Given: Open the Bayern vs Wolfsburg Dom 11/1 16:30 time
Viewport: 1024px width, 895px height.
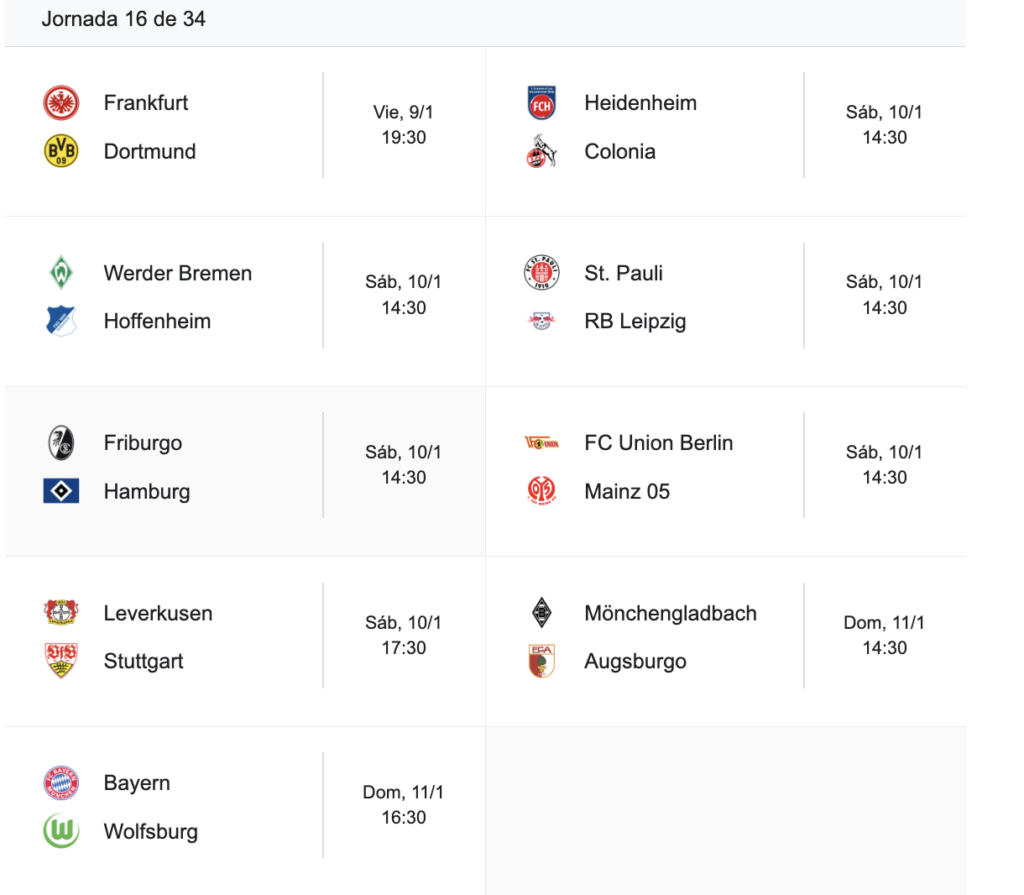Looking at the screenshot, I should [x=404, y=805].
